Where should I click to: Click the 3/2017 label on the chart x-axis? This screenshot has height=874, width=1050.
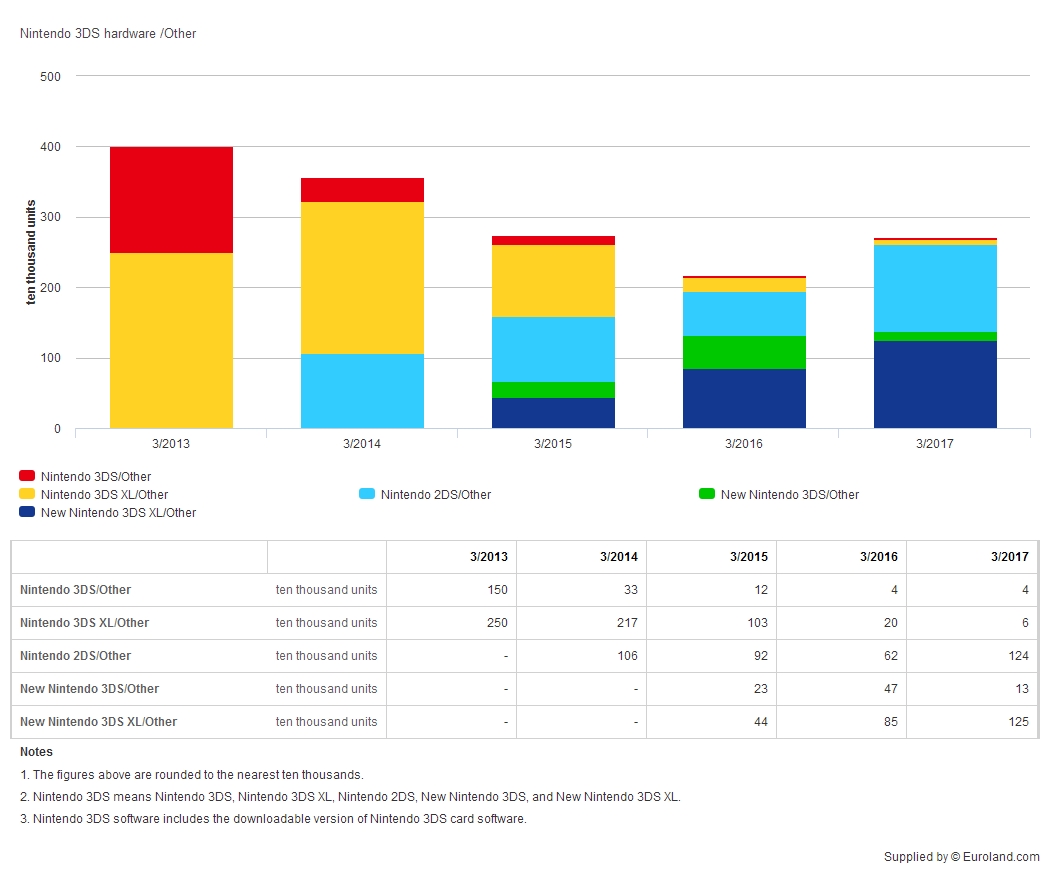[x=935, y=443]
